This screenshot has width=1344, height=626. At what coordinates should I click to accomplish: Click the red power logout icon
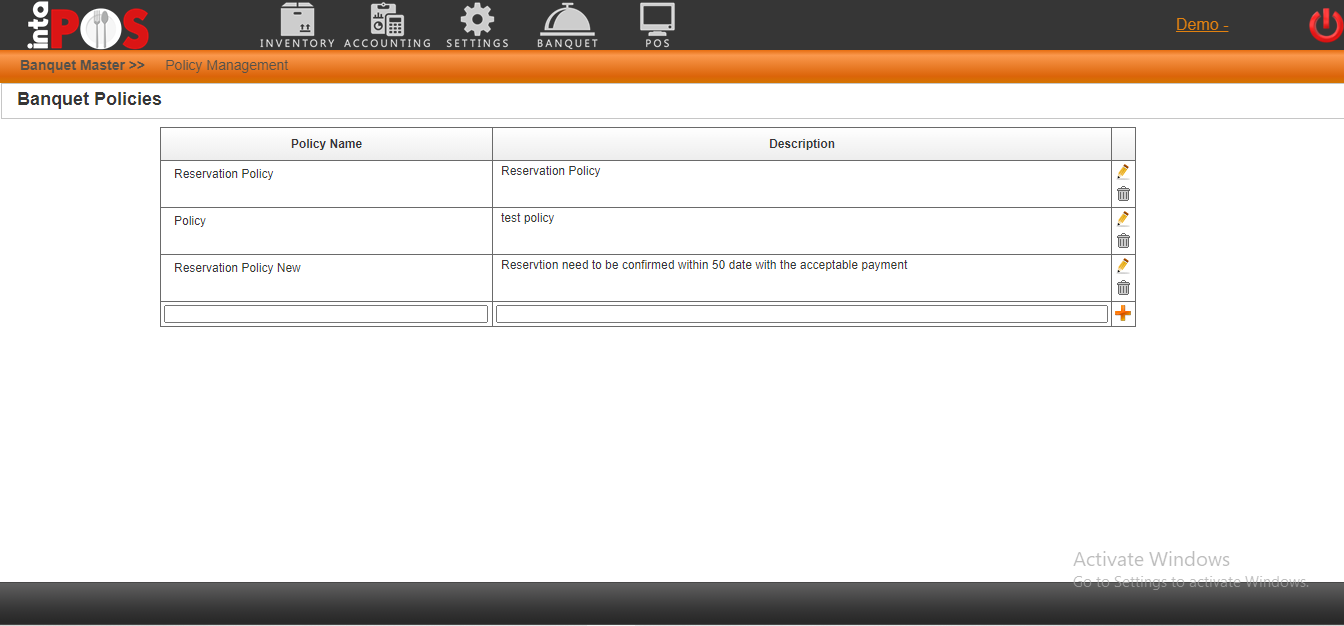pyautogui.click(x=1325, y=25)
